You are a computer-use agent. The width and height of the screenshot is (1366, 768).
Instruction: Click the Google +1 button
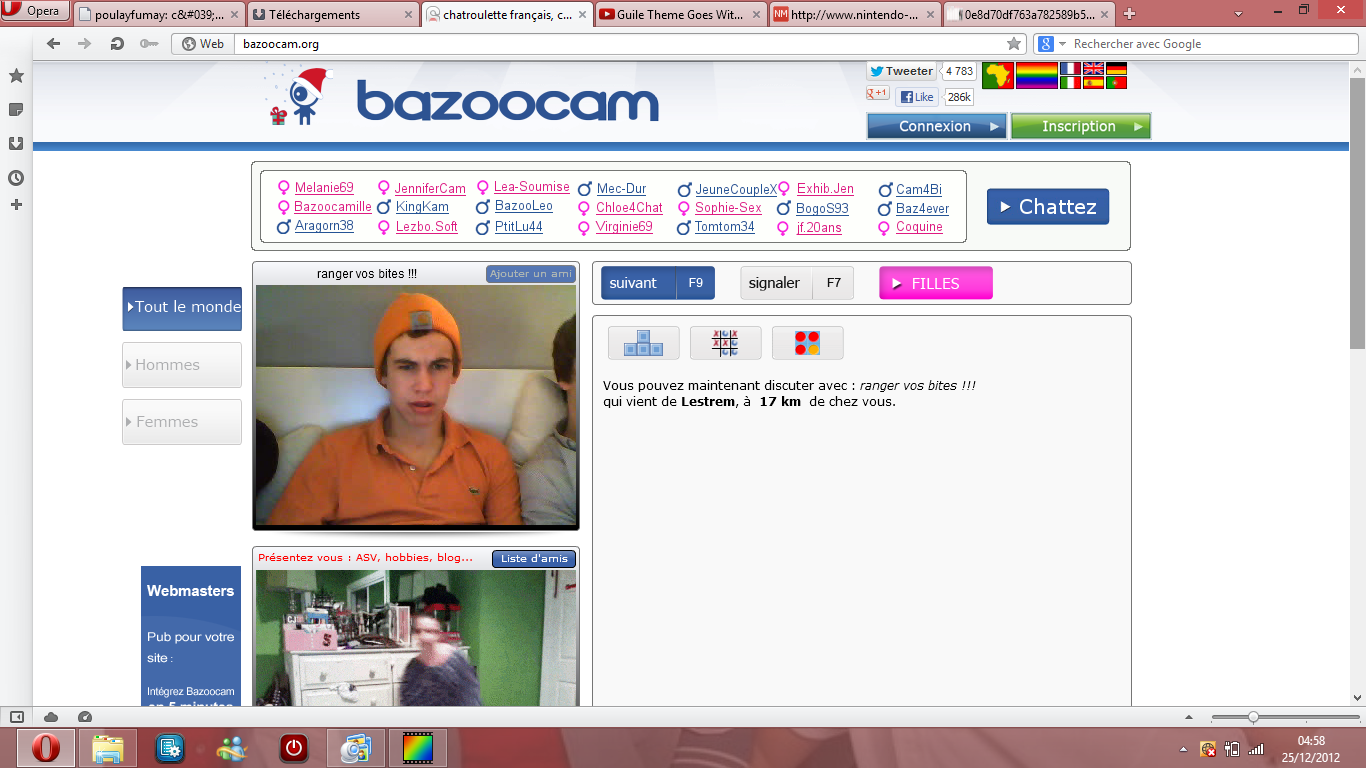[878, 94]
